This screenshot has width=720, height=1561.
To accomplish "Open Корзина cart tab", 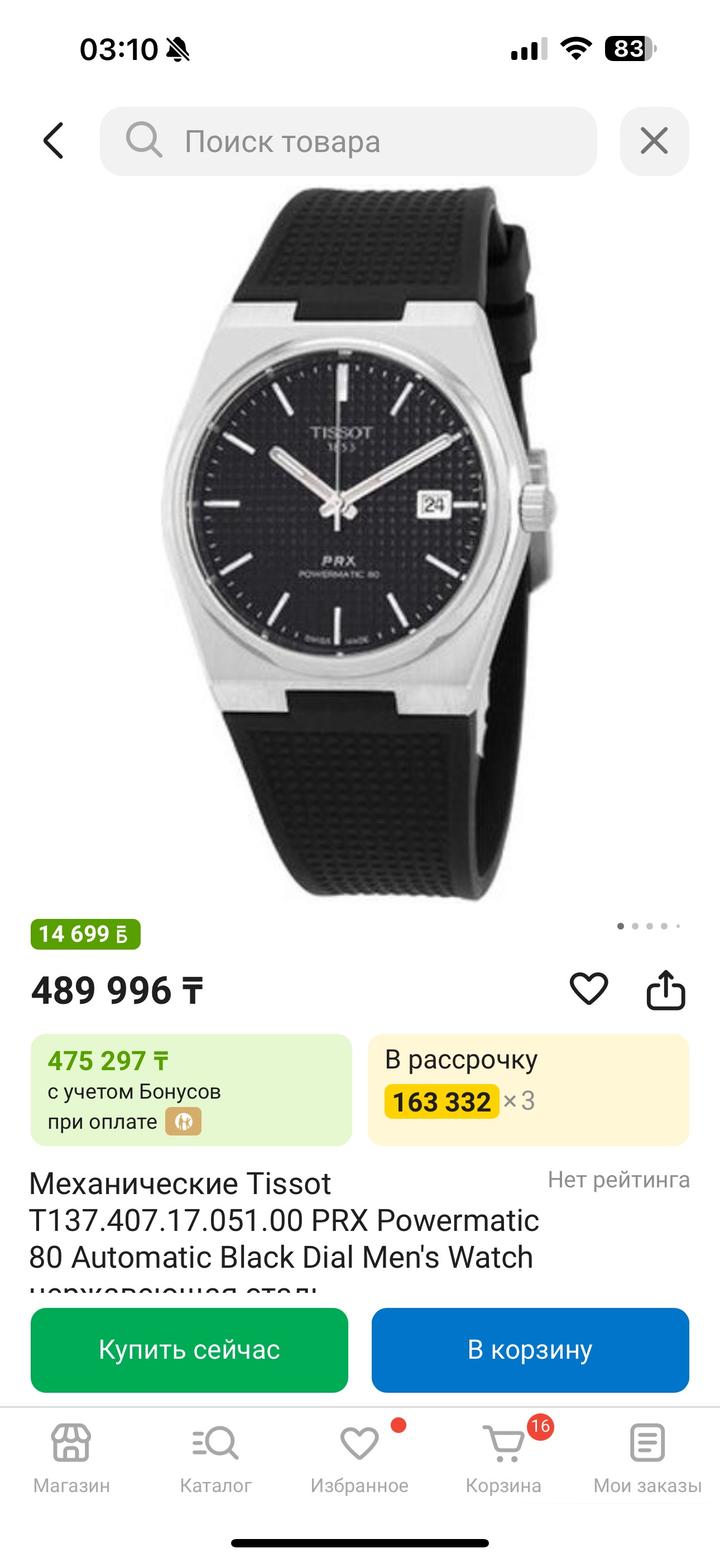I will point(503,1458).
